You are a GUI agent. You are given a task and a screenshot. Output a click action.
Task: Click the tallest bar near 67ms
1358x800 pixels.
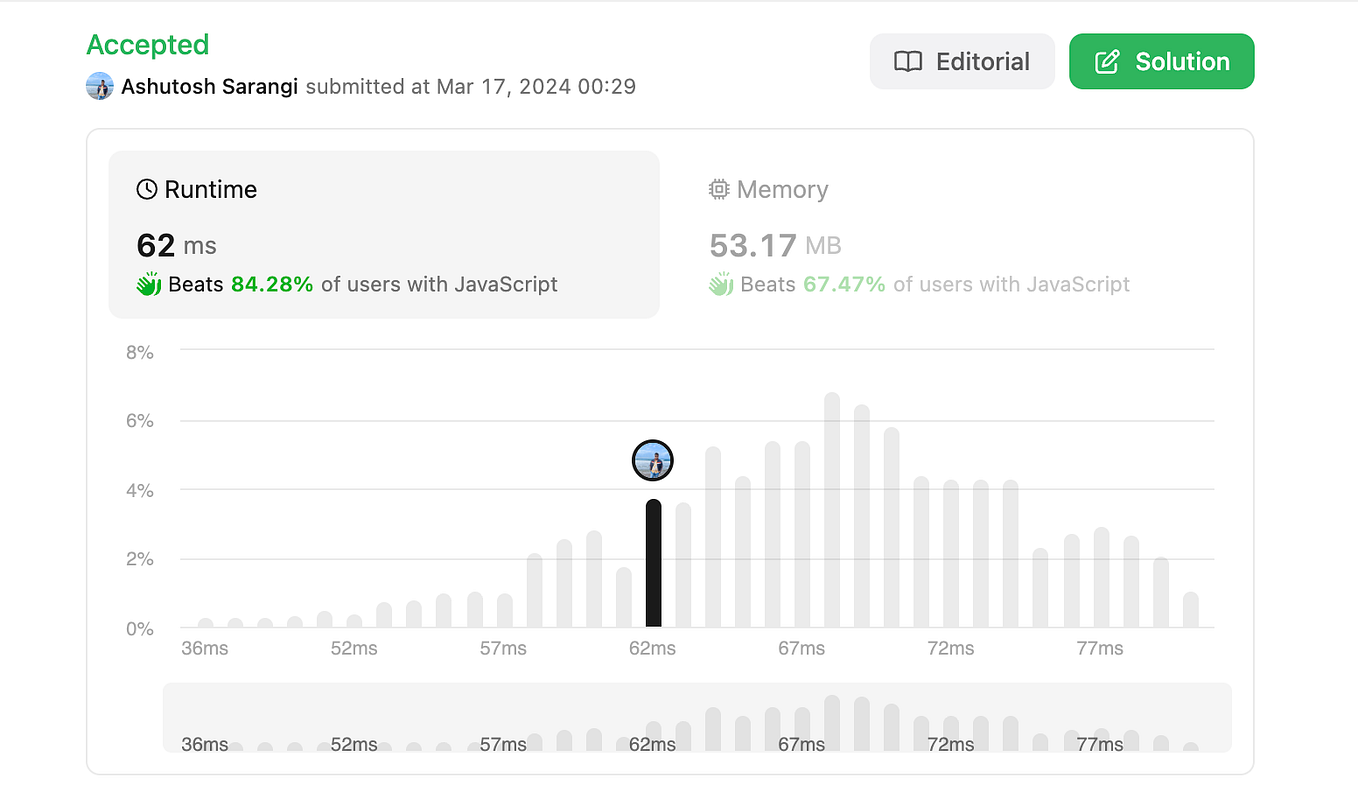click(x=831, y=510)
